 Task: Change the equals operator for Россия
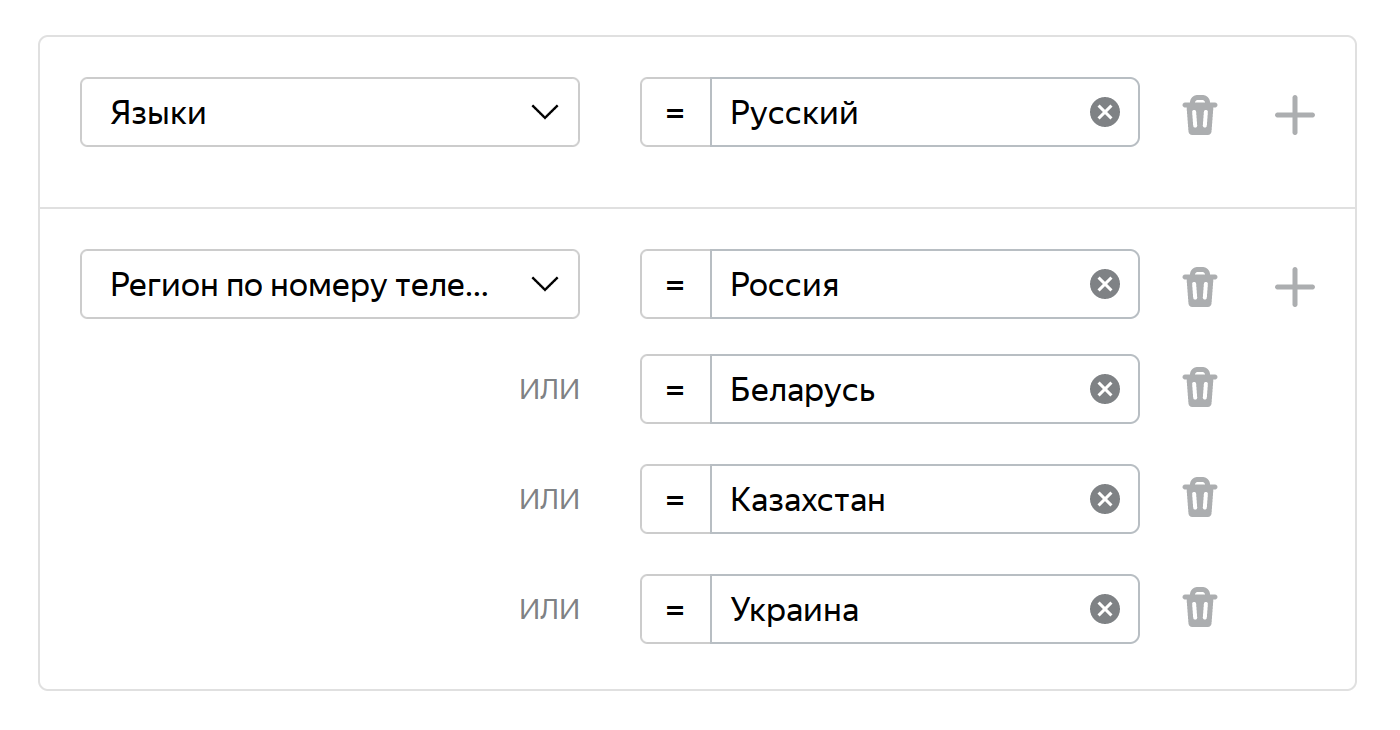tap(675, 284)
